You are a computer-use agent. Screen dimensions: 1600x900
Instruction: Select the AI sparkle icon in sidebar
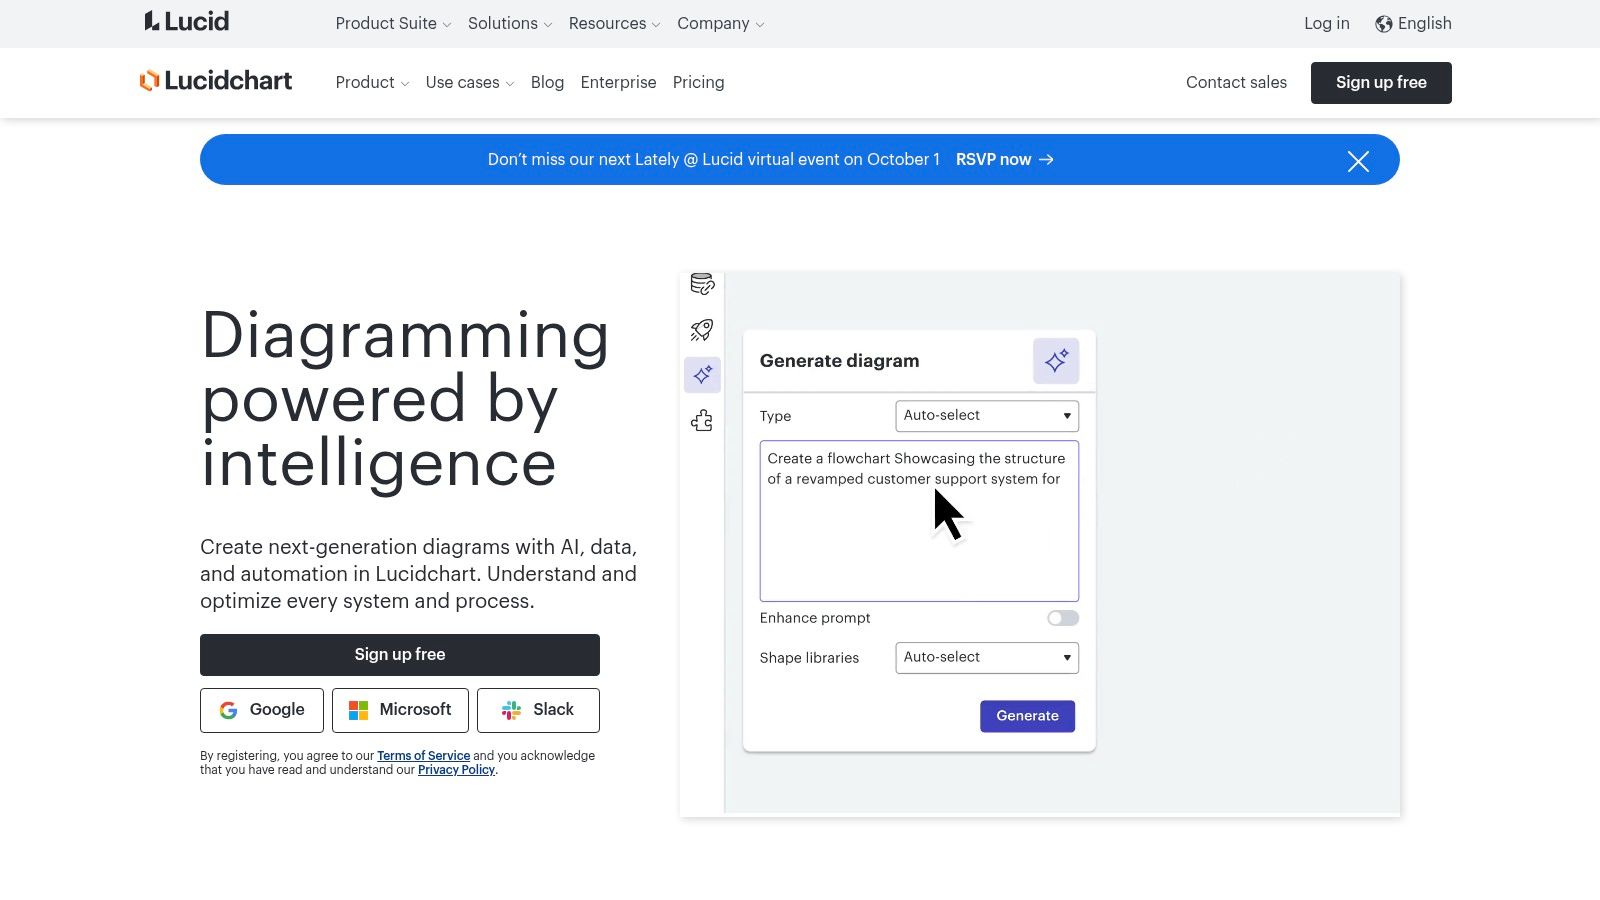tap(703, 375)
